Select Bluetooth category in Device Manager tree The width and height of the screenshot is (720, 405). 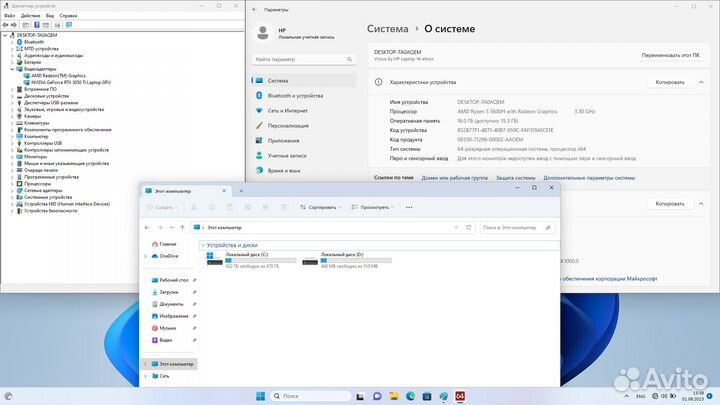pyautogui.click(x=34, y=42)
